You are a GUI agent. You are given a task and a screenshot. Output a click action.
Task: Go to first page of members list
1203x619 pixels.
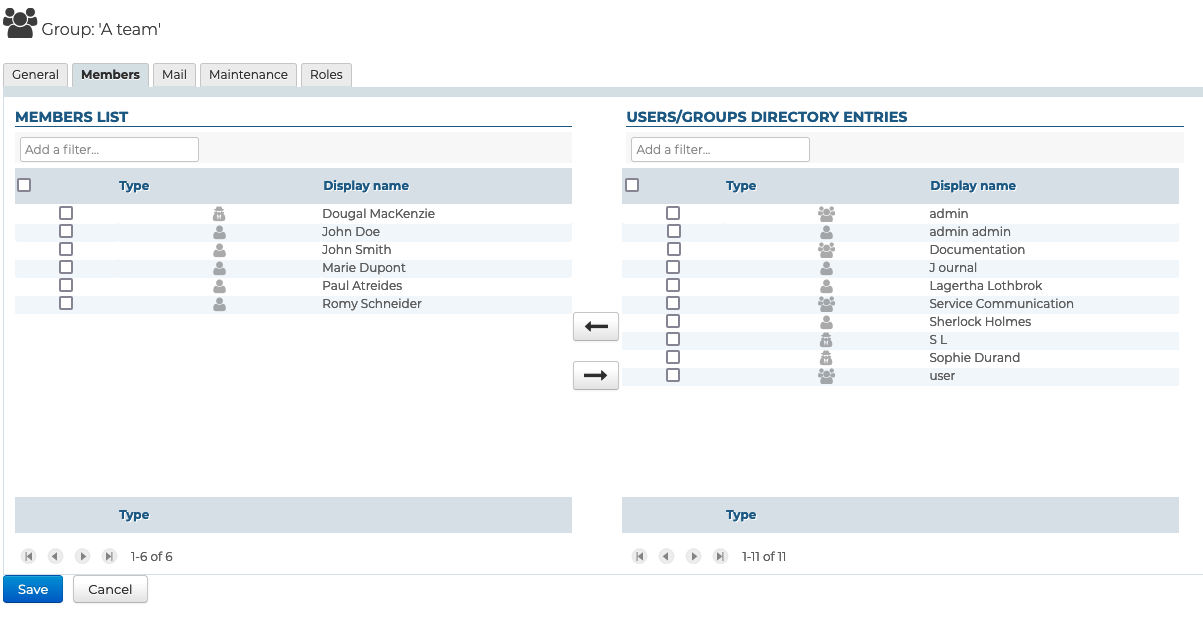pos(29,556)
